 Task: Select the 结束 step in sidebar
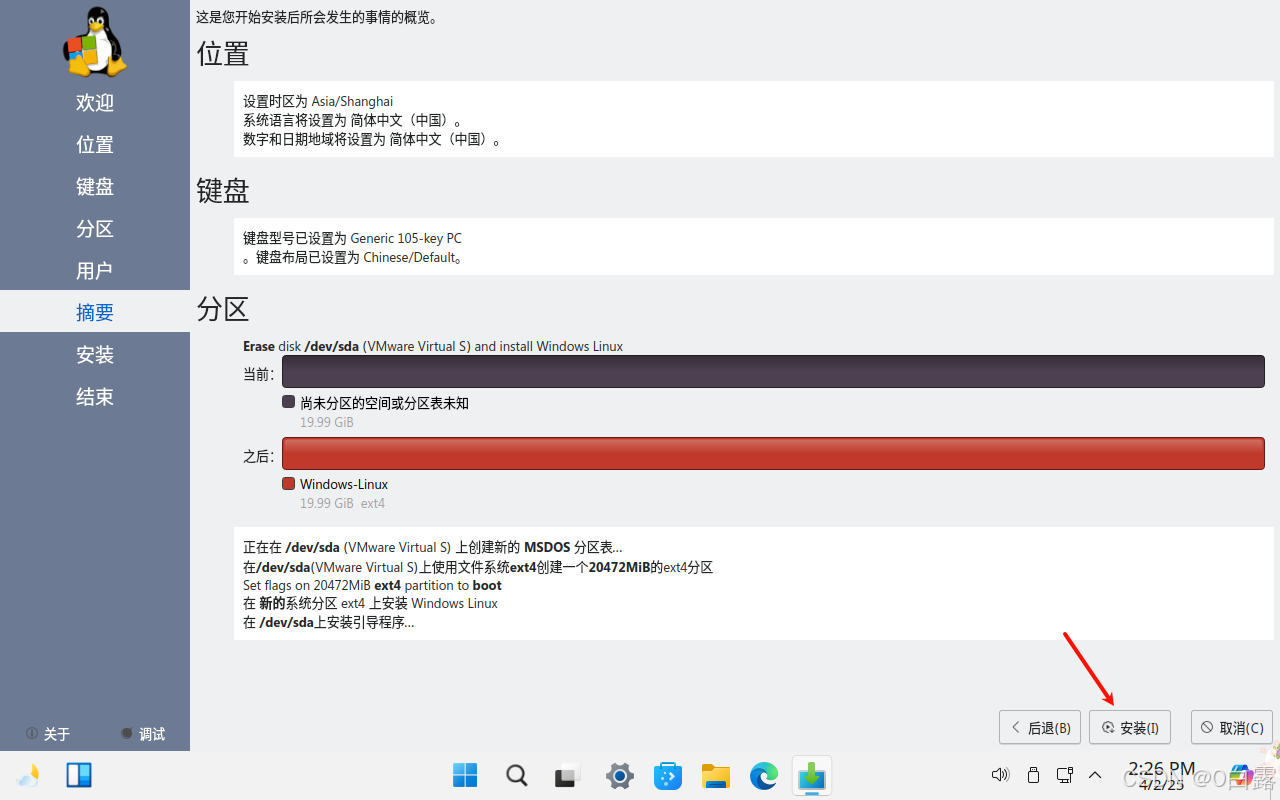coord(95,397)
